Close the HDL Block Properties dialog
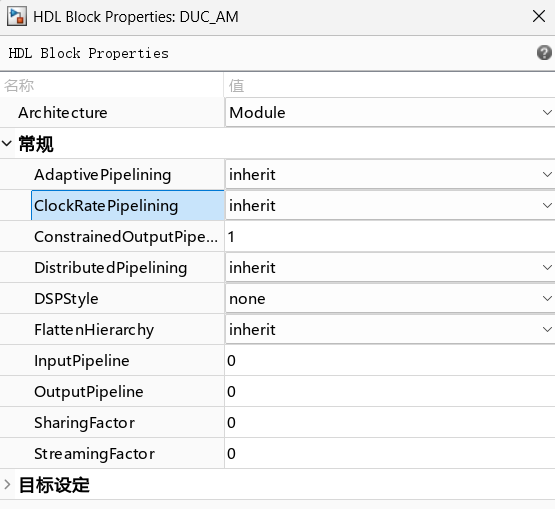 pyautogui.click(x=539, y=16)
